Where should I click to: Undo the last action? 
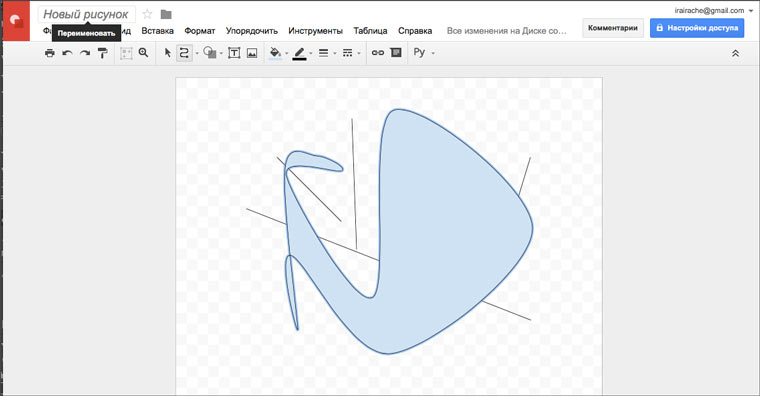(x=67, y=53)
